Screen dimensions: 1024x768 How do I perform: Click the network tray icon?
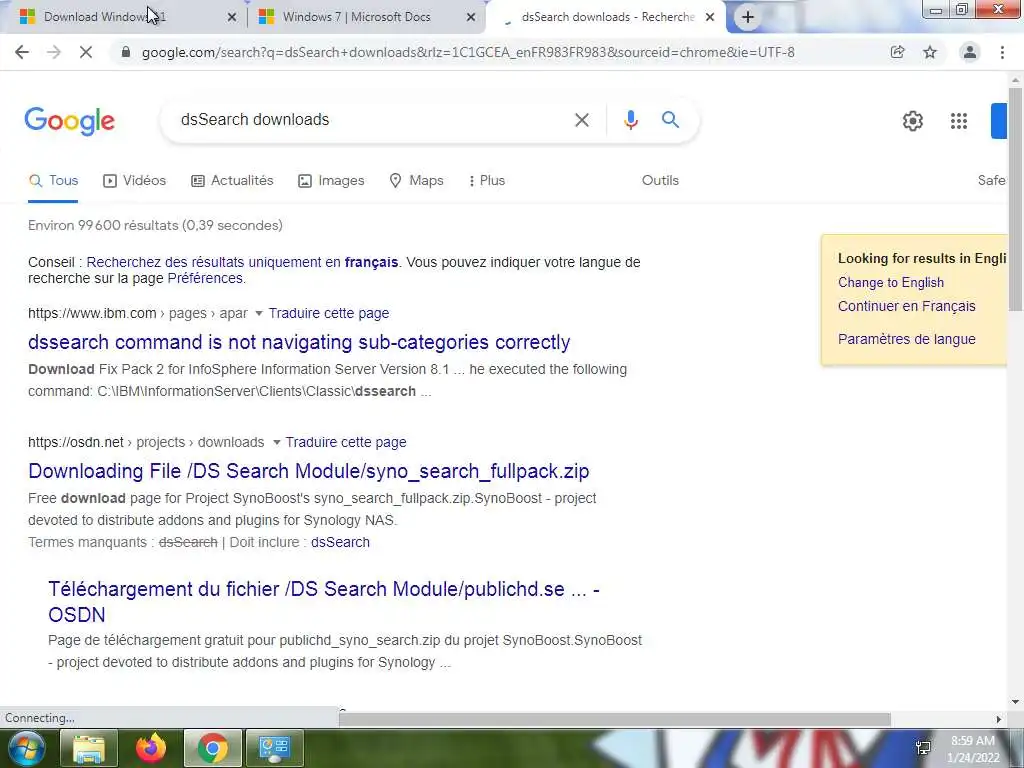923,748
